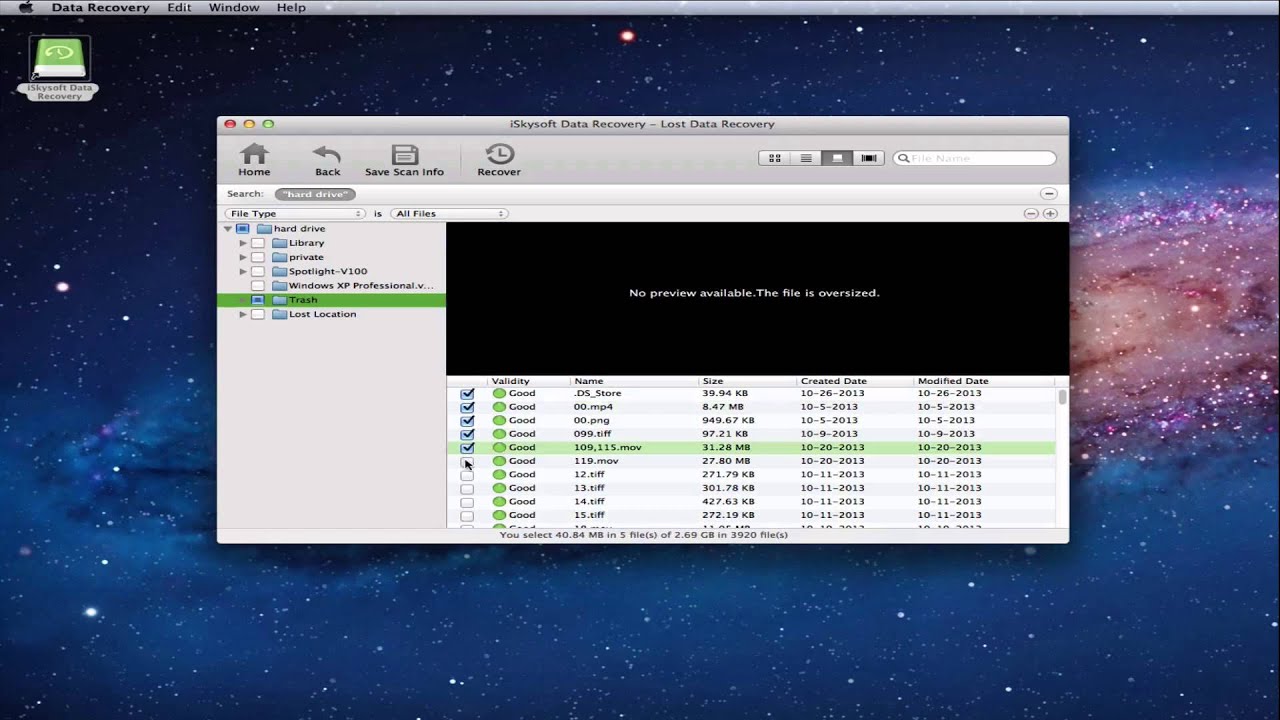The width and height of the screenshot is (1280, 720).
Task: Select the 15.tiff file name
Action: tap(589, 516)
